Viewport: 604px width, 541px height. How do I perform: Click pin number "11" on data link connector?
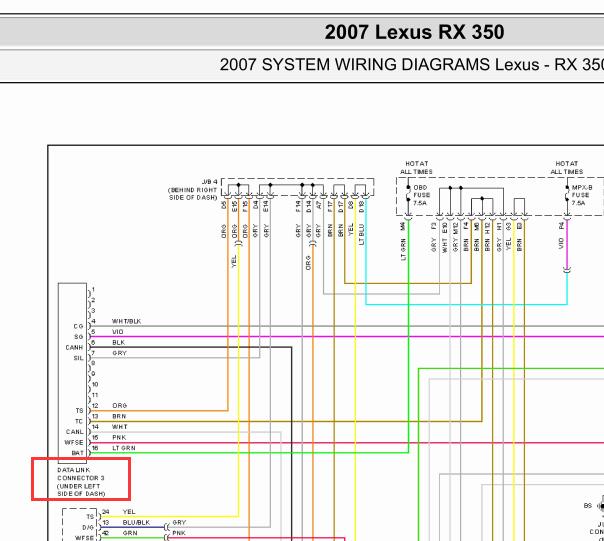pyautogui.click(x=95, y=395)
